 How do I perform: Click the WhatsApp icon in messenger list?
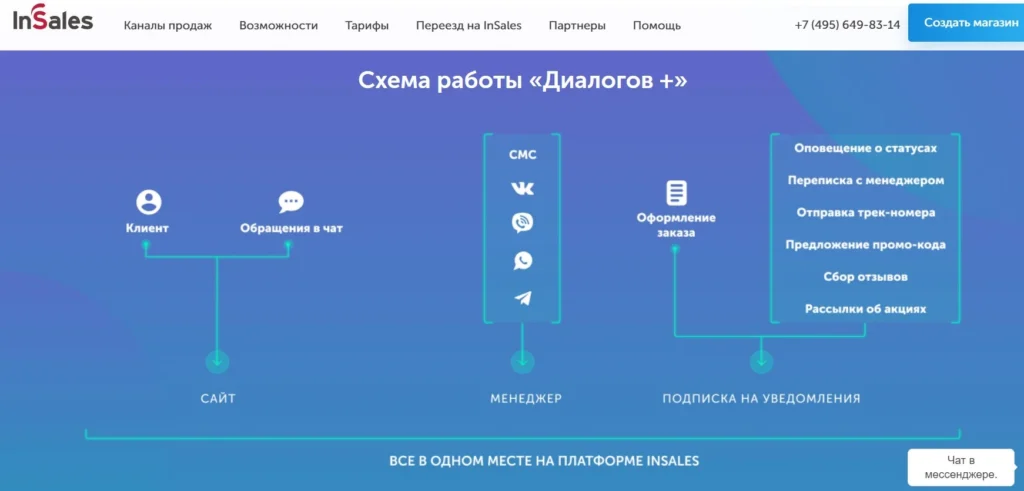[522, 261]
